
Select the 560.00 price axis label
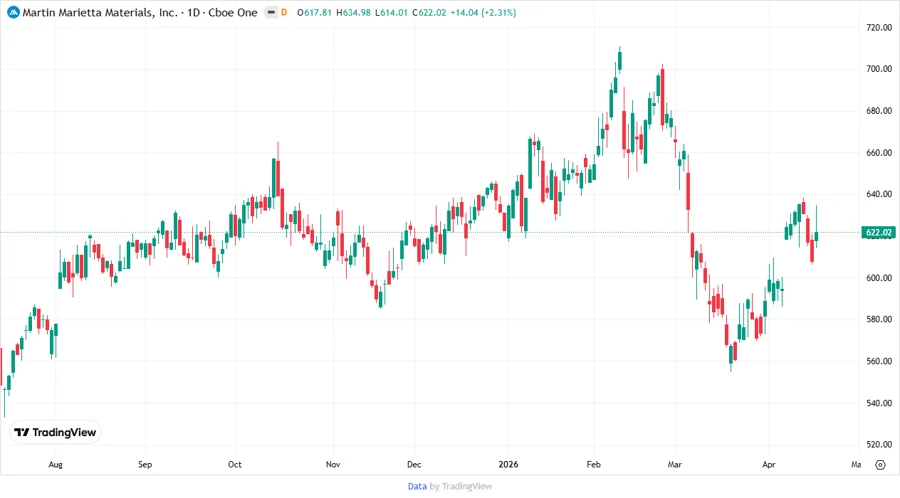(879, 361)
